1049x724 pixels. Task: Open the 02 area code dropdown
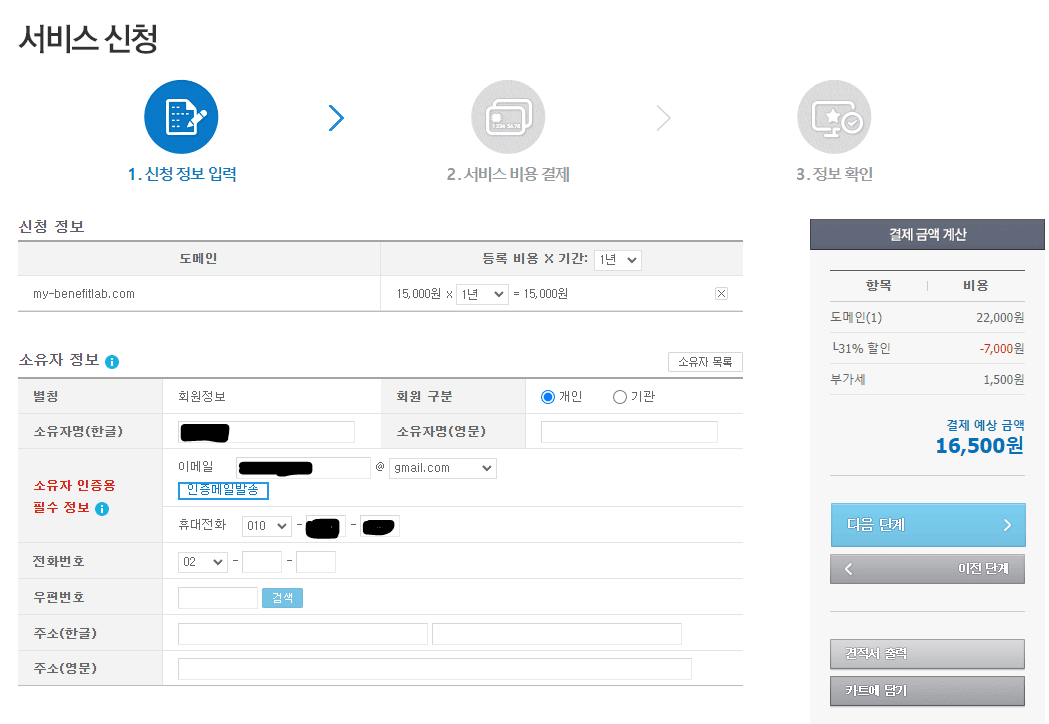(x=204, y=561)
